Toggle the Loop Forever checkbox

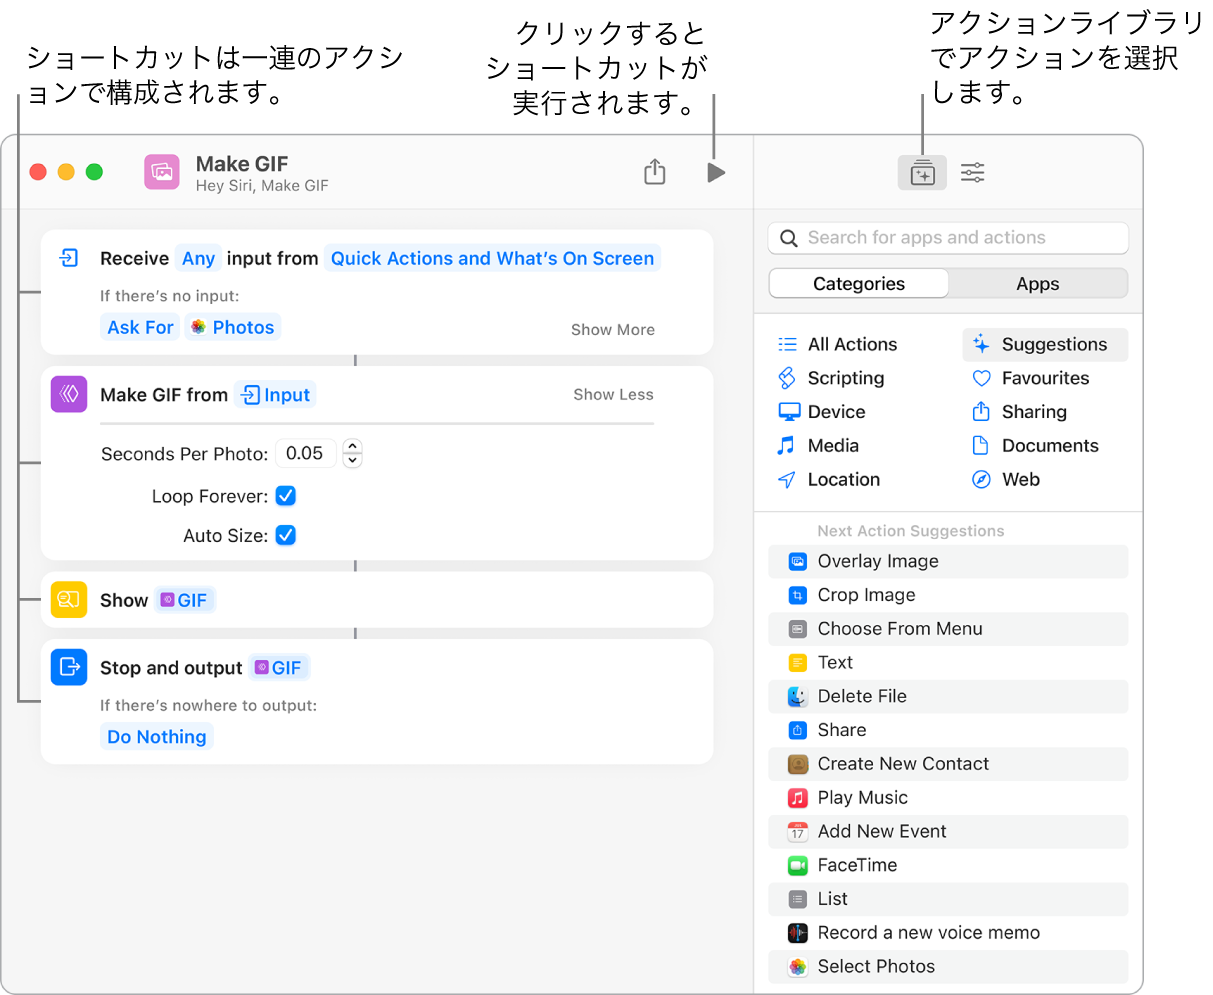click(286, 496)
